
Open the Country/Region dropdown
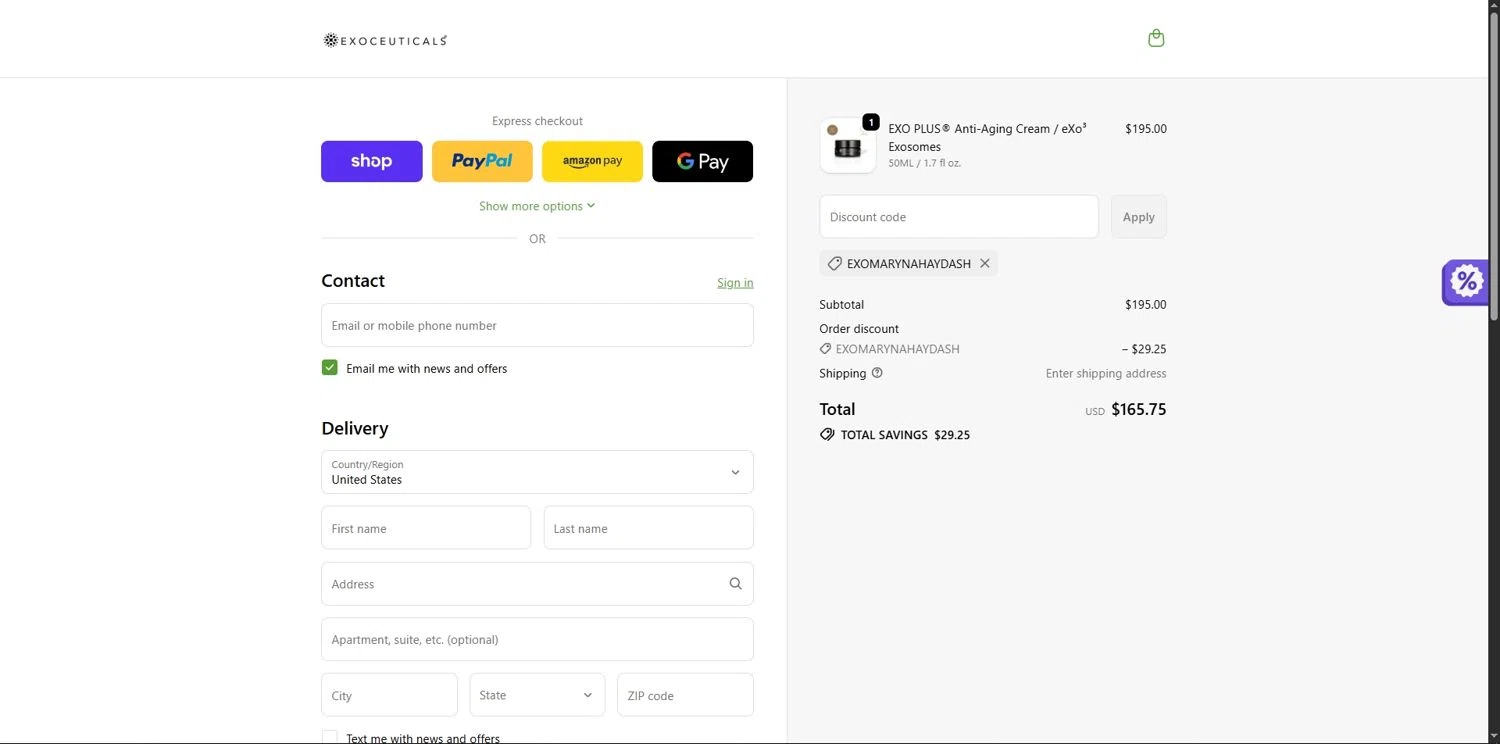(x=537, y=472)
